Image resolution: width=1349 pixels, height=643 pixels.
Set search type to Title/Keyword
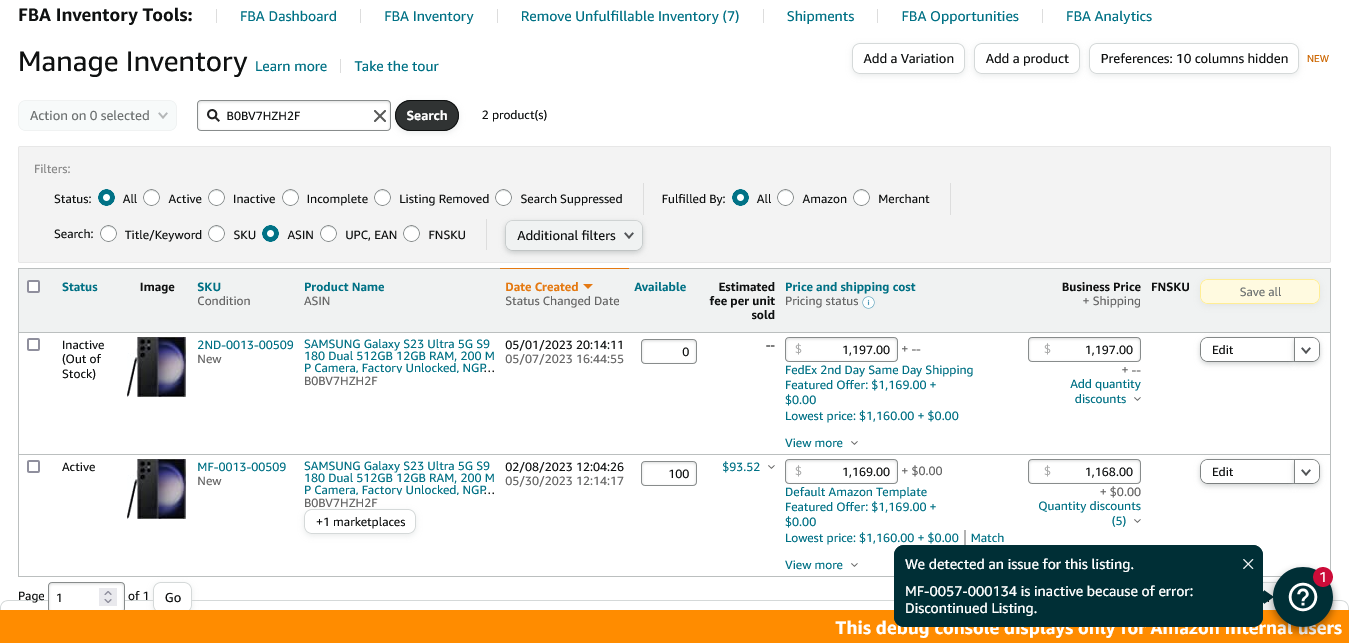click(109, 234)
